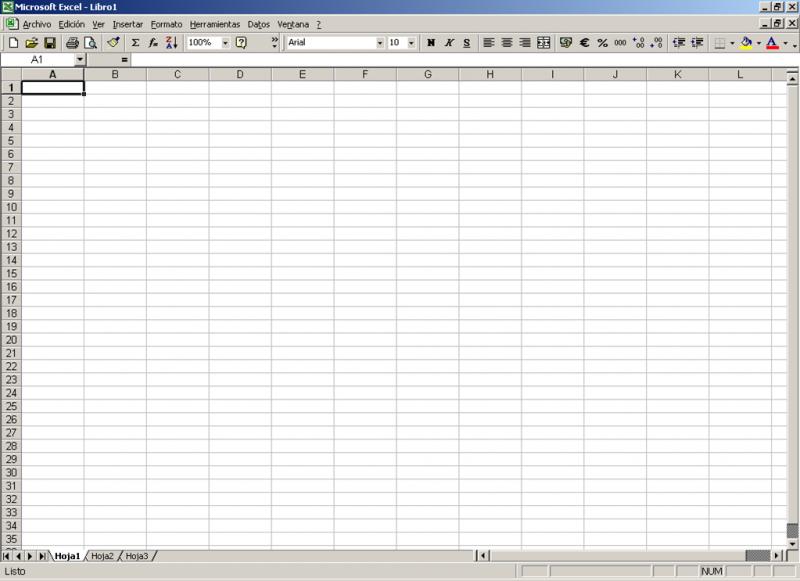The width and height of the screenshot is (800, 581).
Task: Click the vertical scrollbar thumb
Action: click(792, 531)
